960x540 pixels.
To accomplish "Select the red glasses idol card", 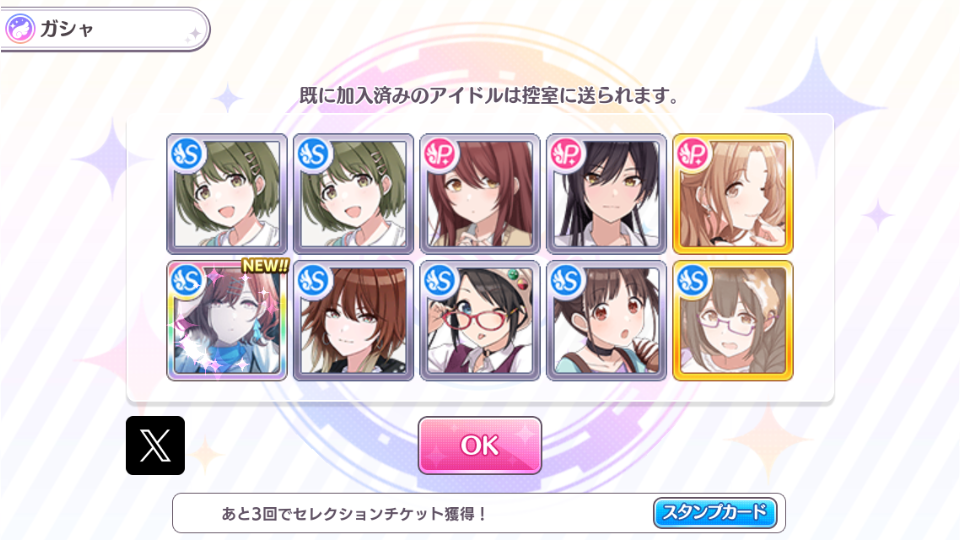I will click(479, 320).
